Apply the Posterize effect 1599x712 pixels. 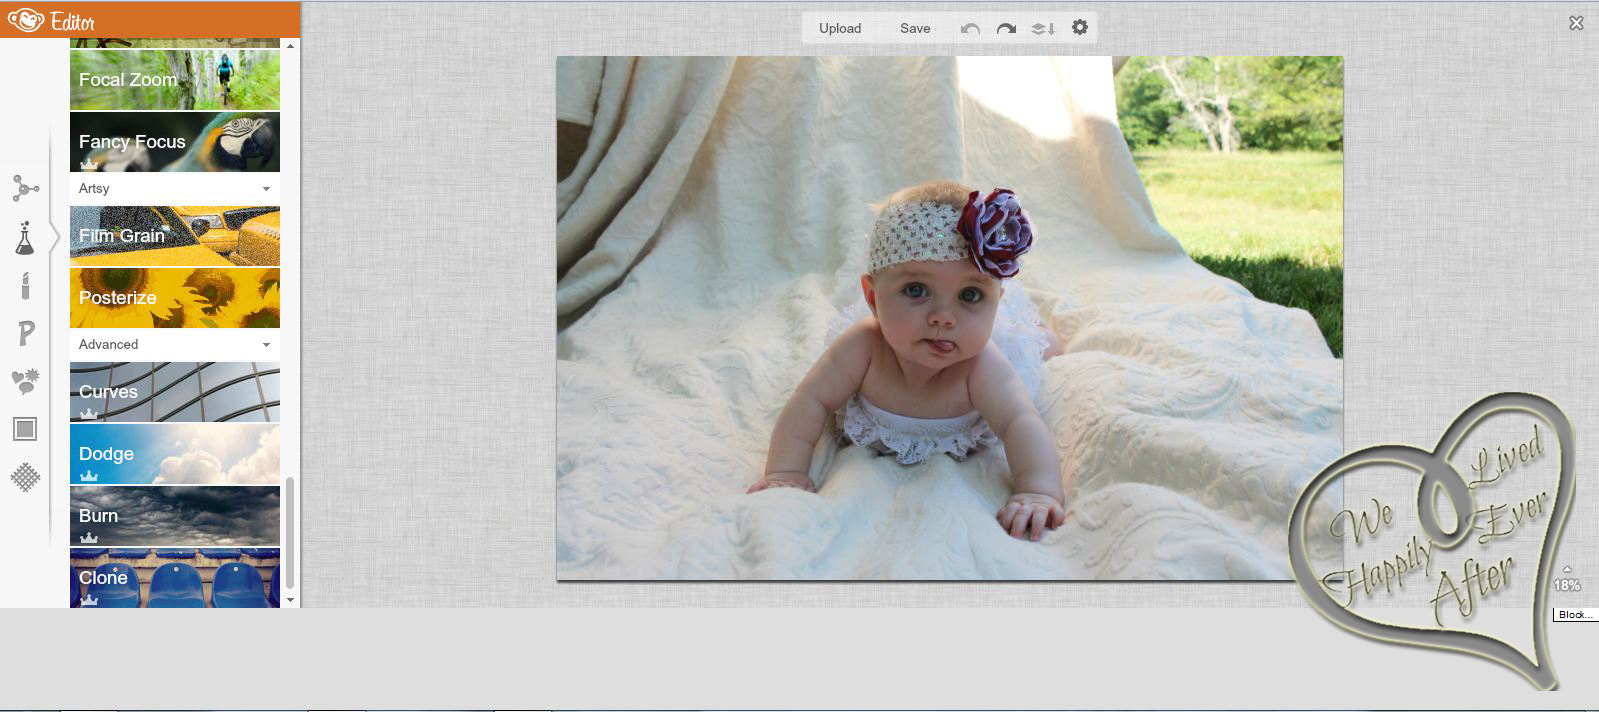pyautogui.click(x=175, y=298)
